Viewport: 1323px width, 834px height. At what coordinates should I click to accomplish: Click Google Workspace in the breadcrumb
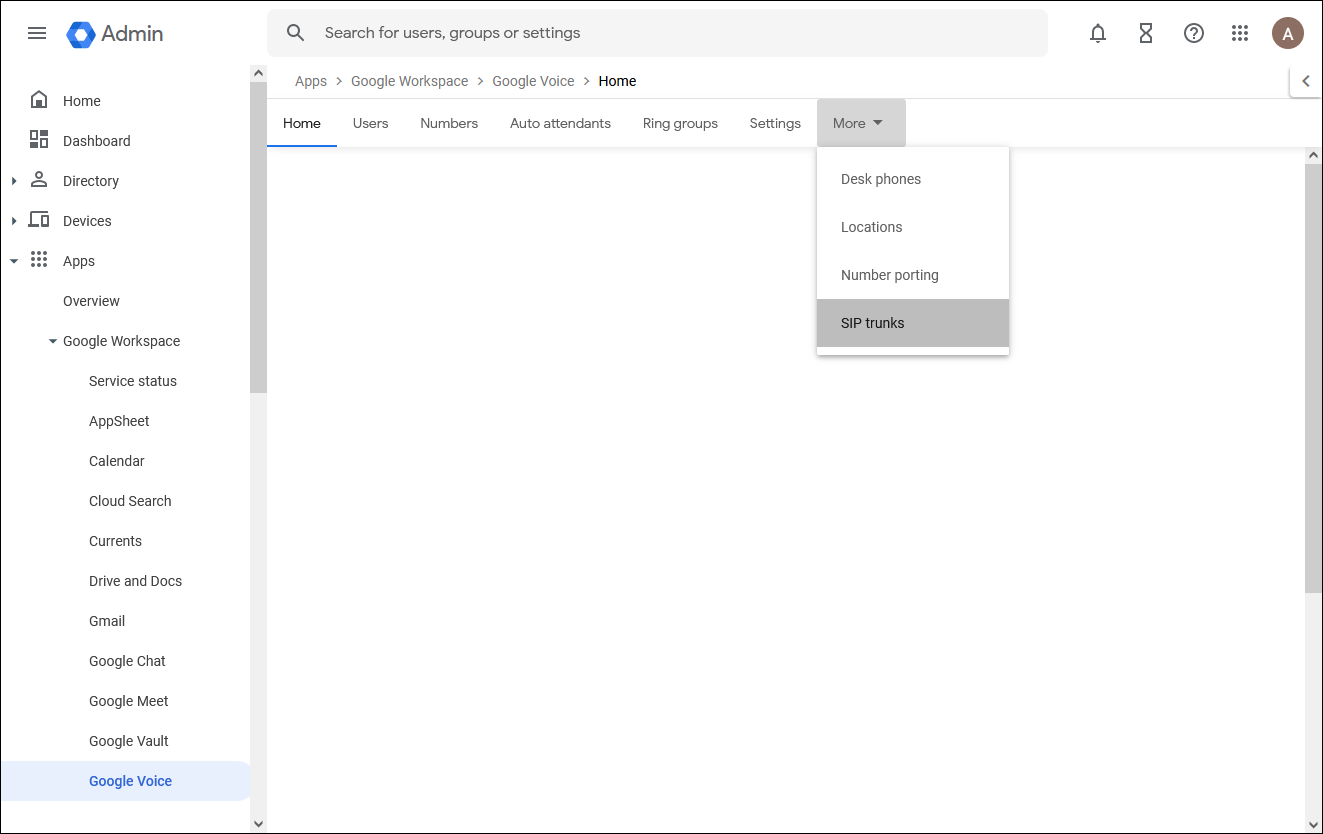(409, 81)
